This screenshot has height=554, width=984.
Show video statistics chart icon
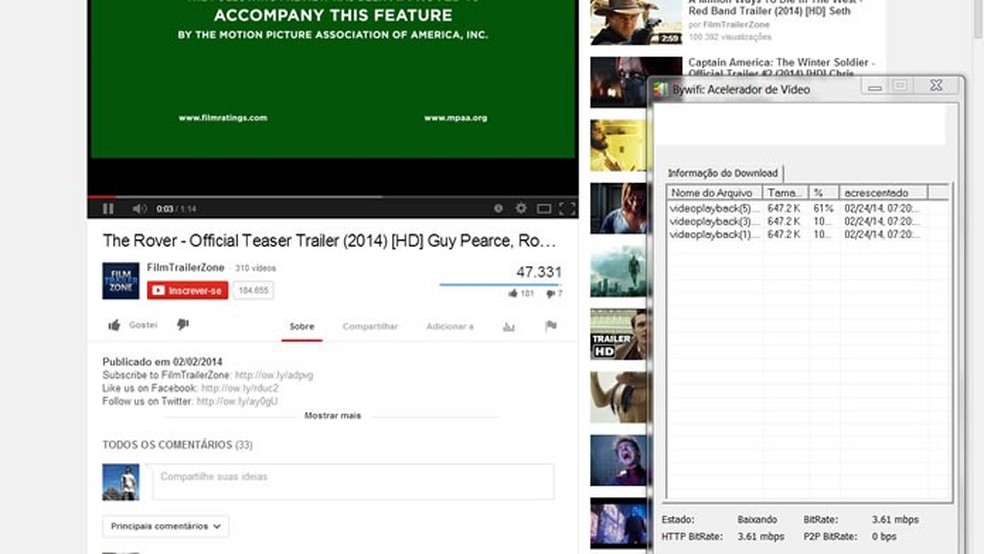(x=508, y=326)
